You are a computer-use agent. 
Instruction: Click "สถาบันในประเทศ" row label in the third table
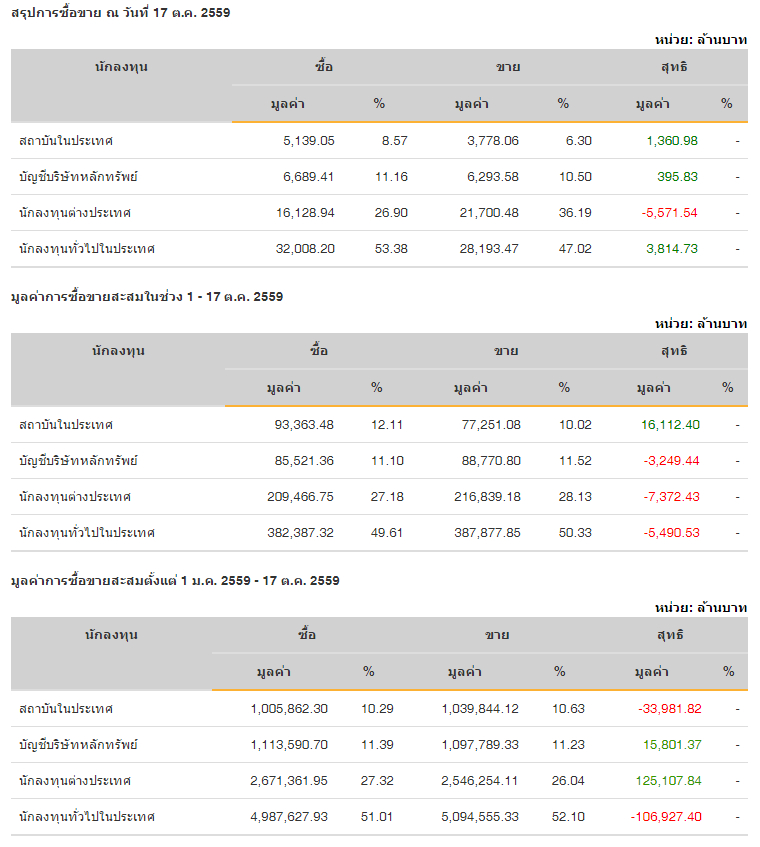(66, 709)
